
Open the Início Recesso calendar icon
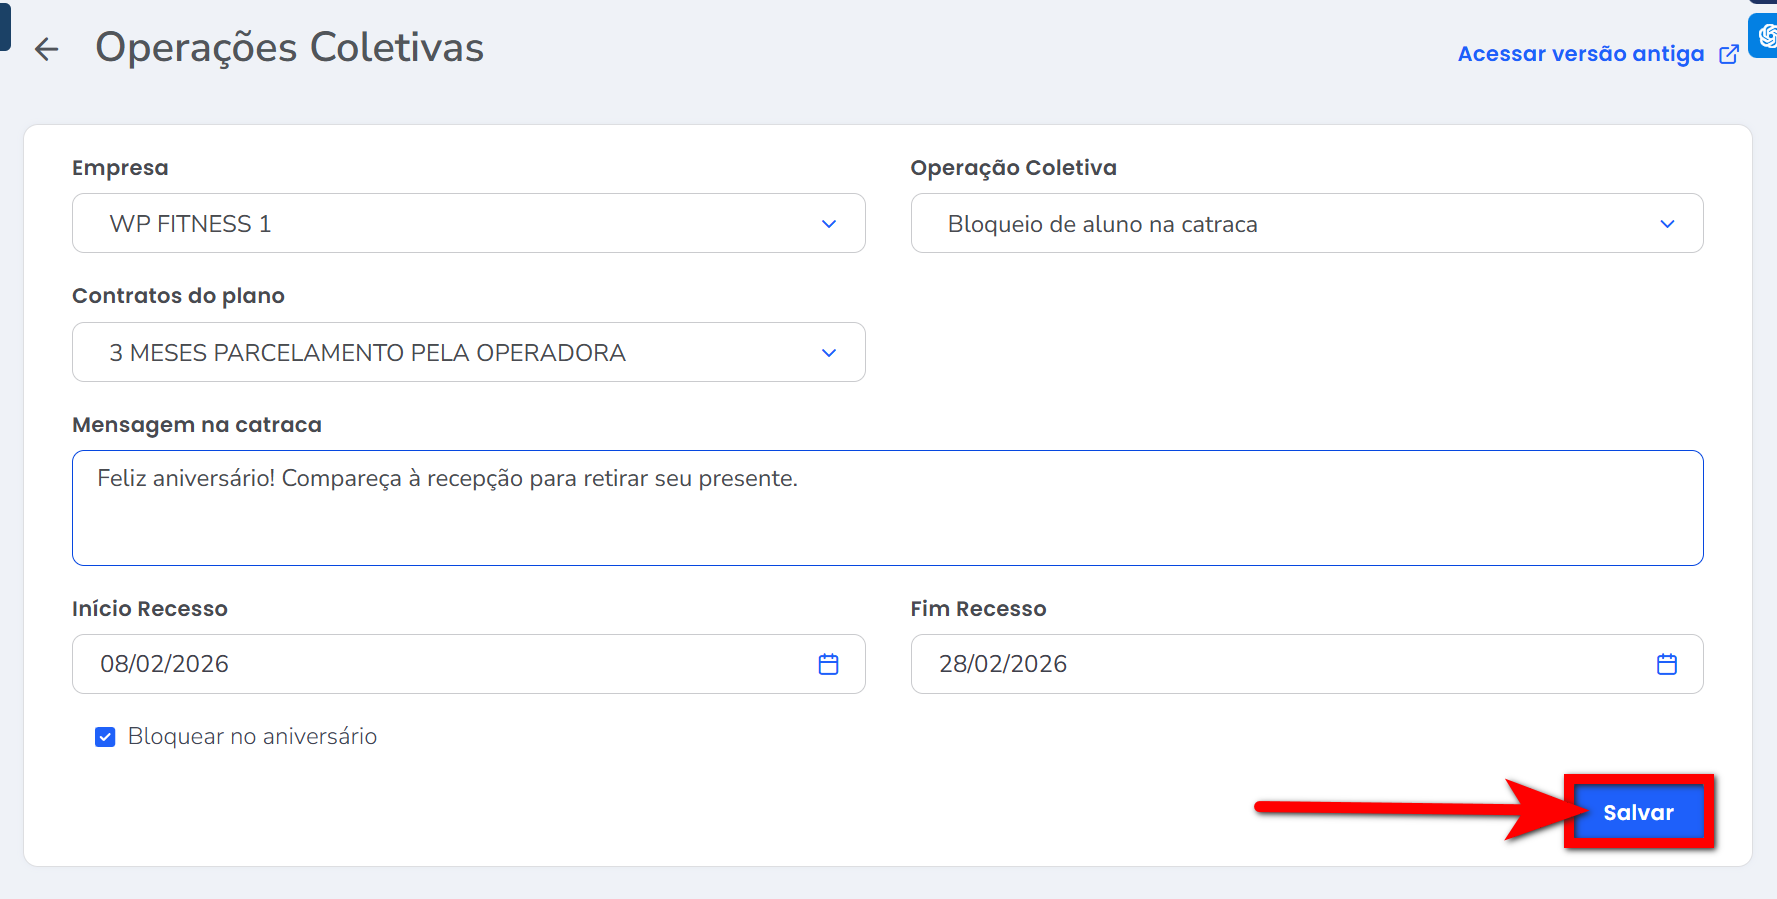point(828,664)
